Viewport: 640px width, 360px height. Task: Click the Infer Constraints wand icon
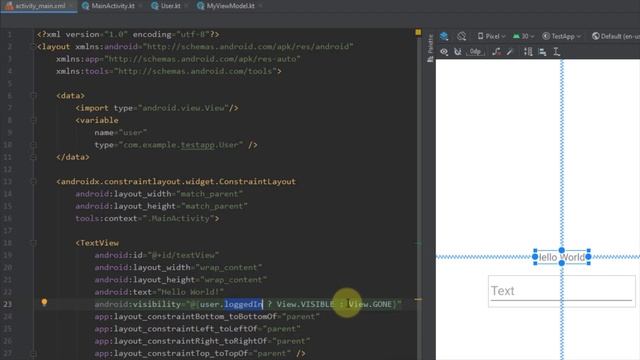(x=510, y=52)
